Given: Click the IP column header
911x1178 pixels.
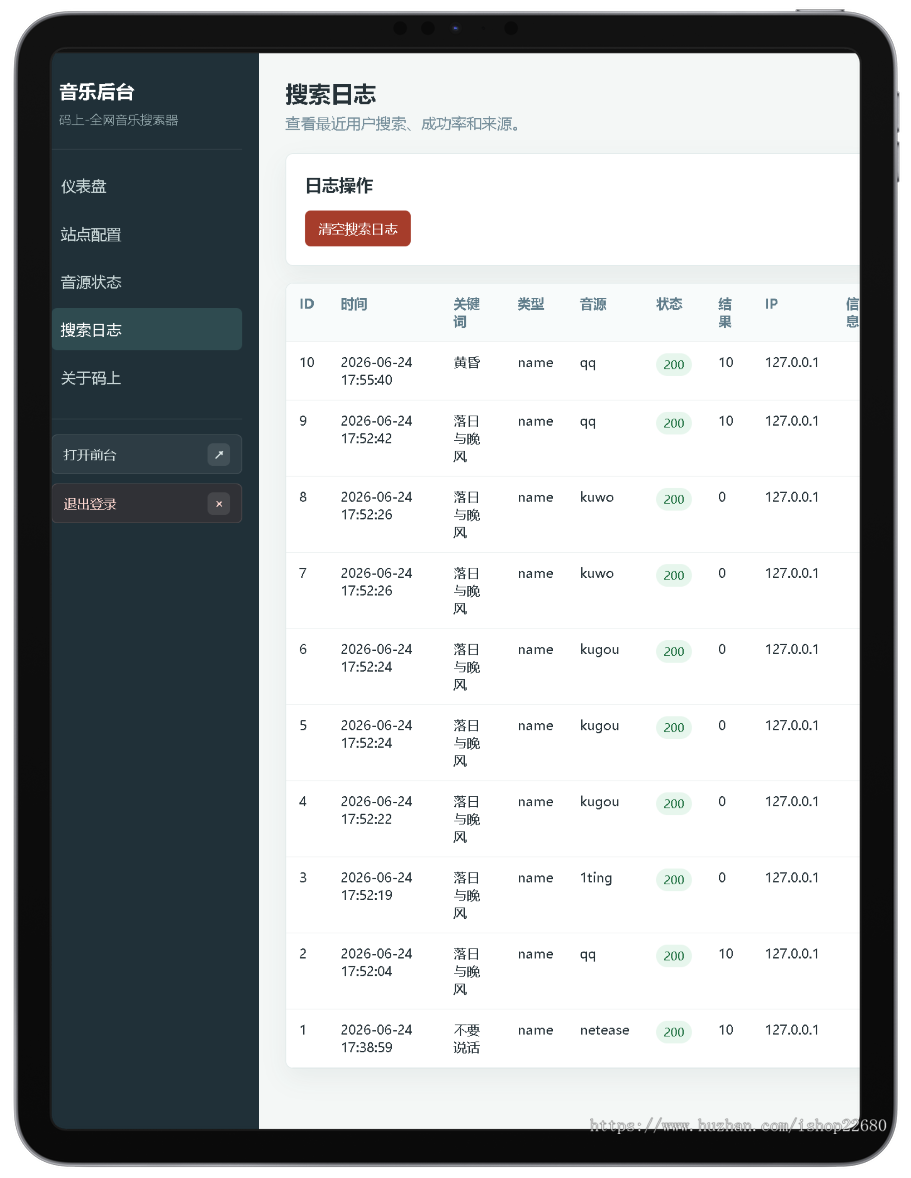Looking at the screenshot, I should [x=771, y=304].
